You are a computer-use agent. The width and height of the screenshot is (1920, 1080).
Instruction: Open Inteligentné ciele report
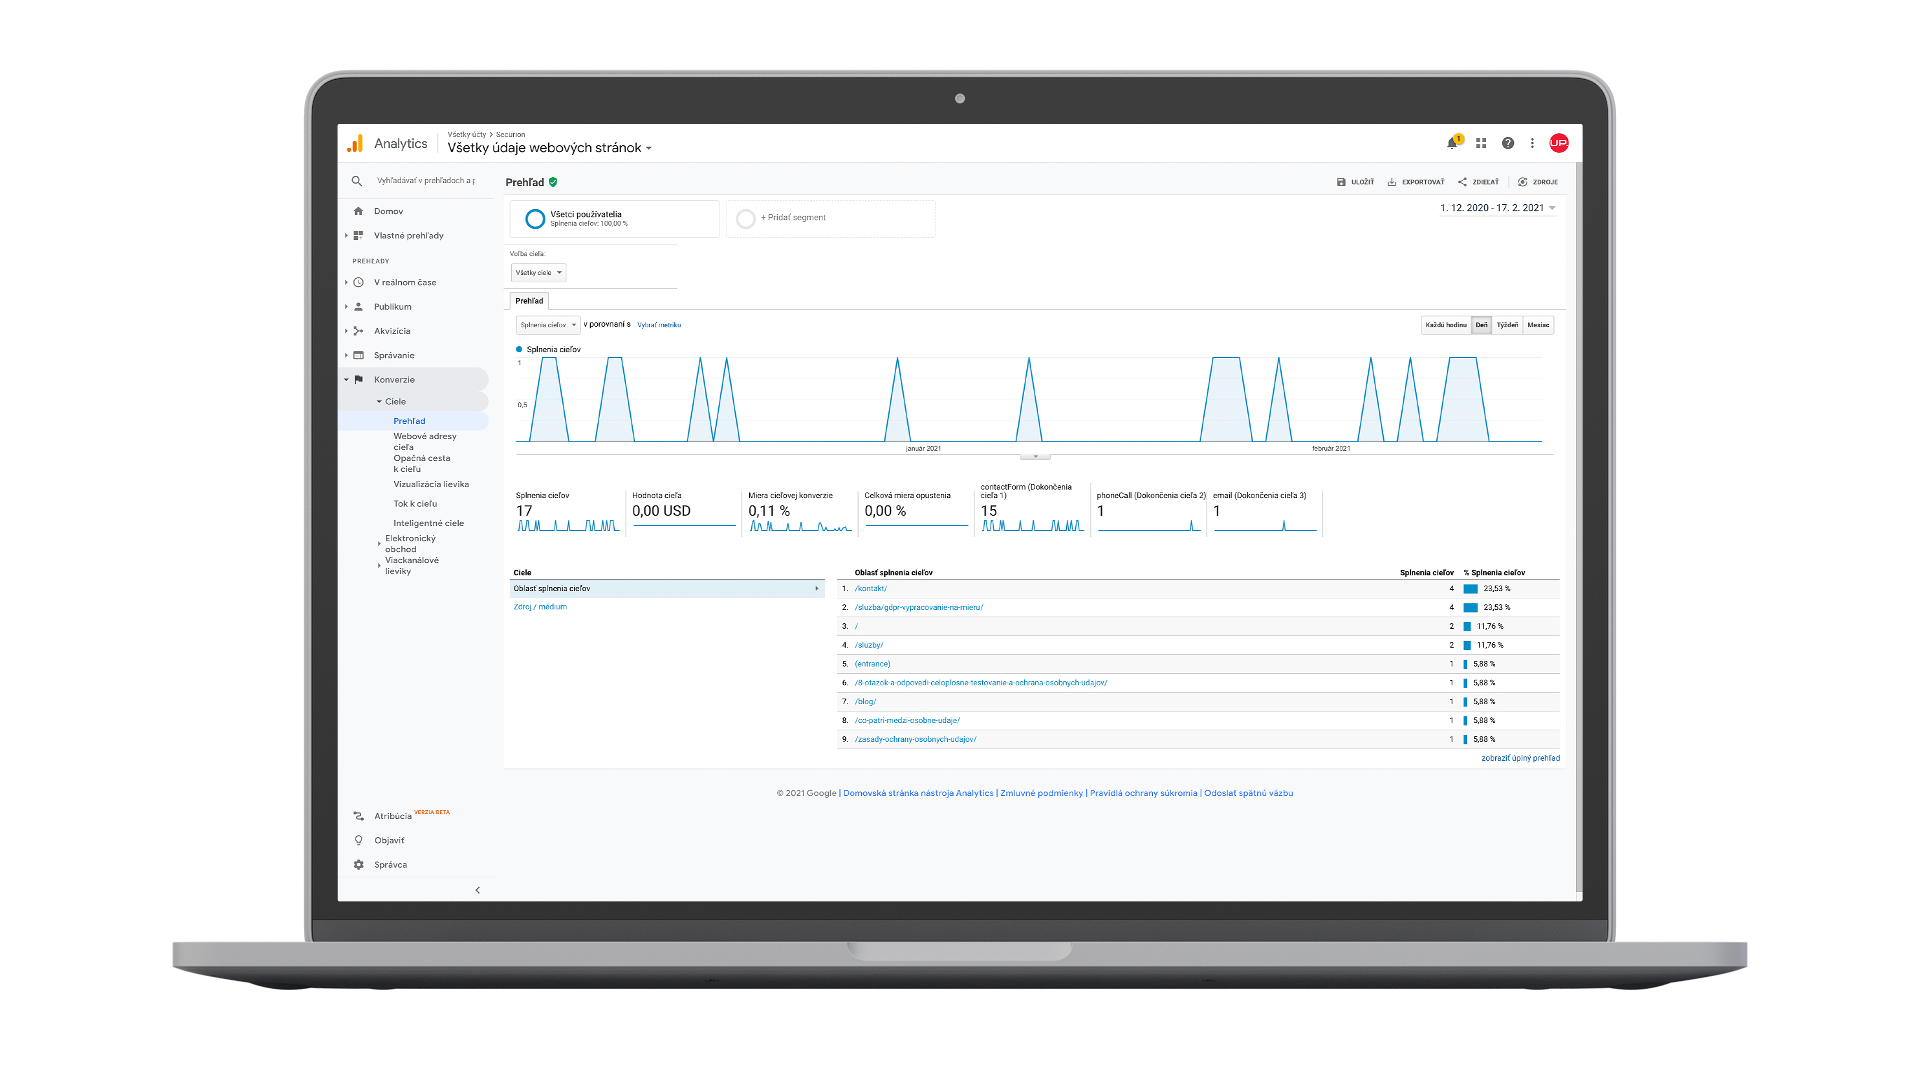click(x=428, y=523)
